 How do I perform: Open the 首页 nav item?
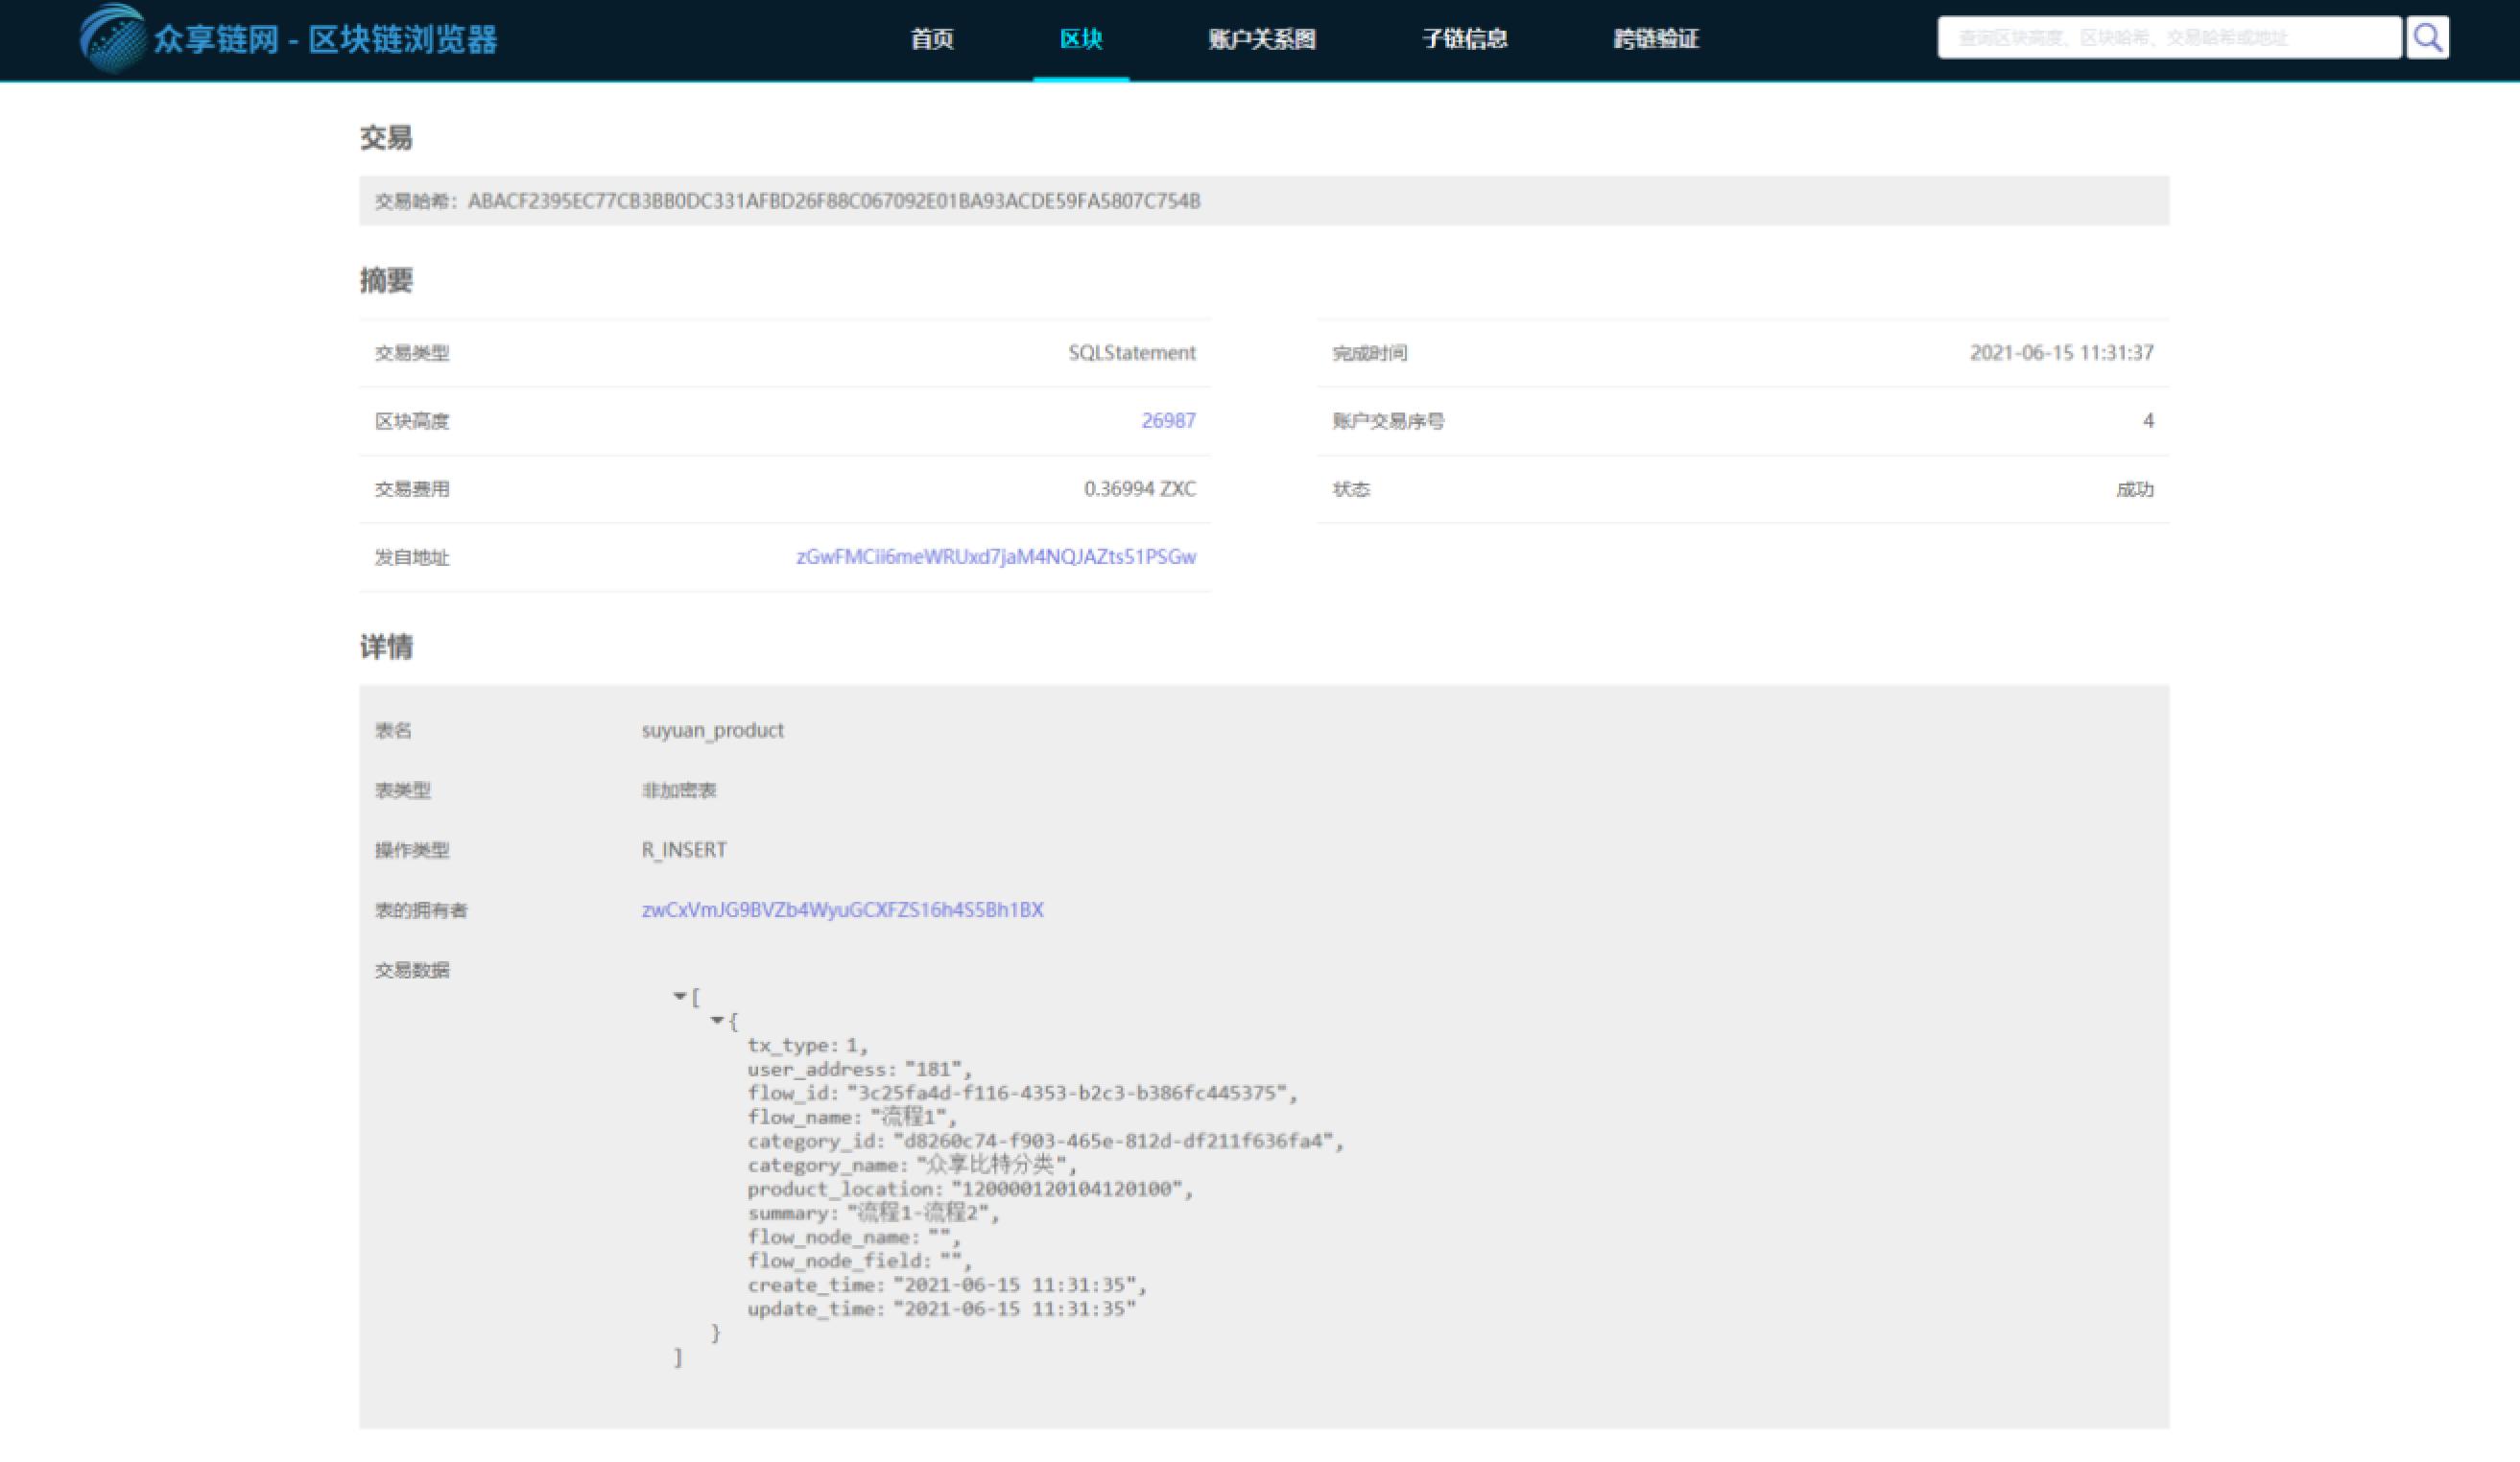(932, 39)
